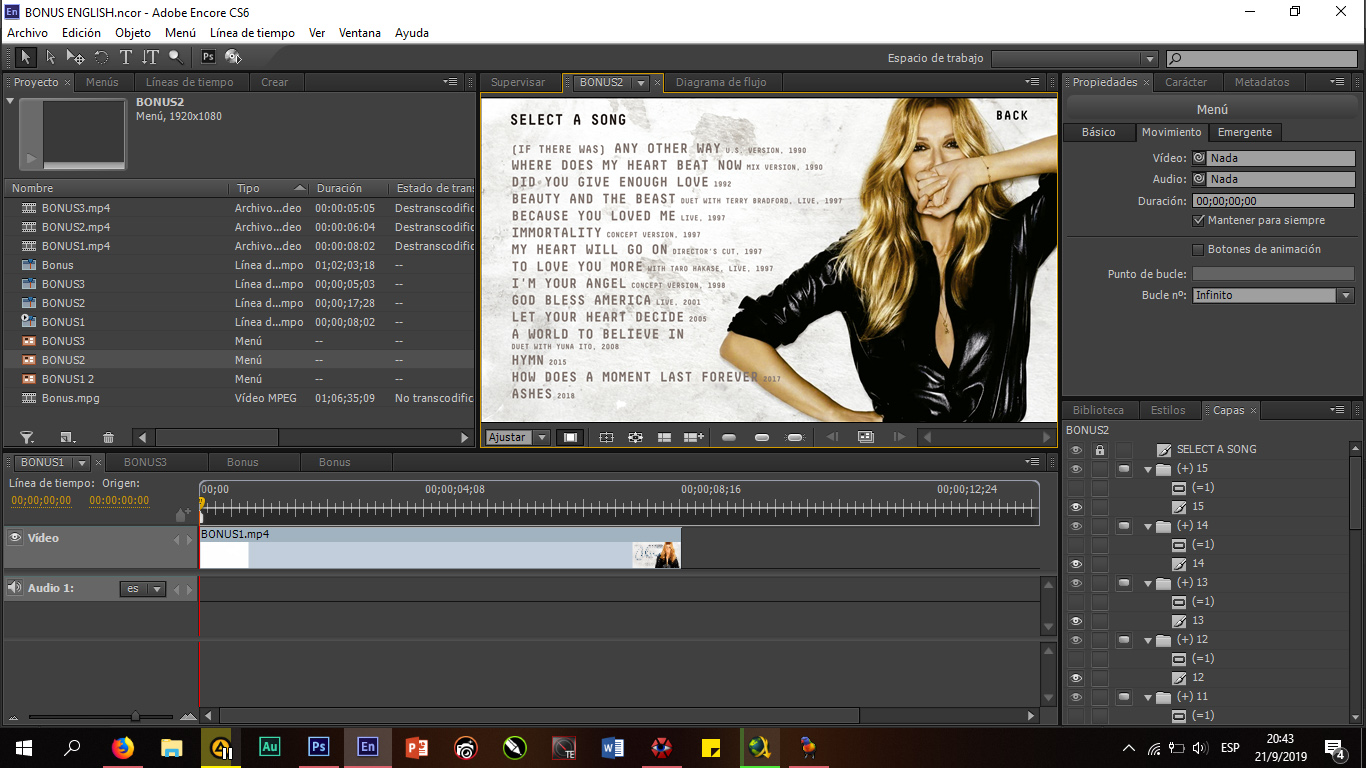
Task: Collapse the (+) 13 layer group
Action: tap(1148, 583)
